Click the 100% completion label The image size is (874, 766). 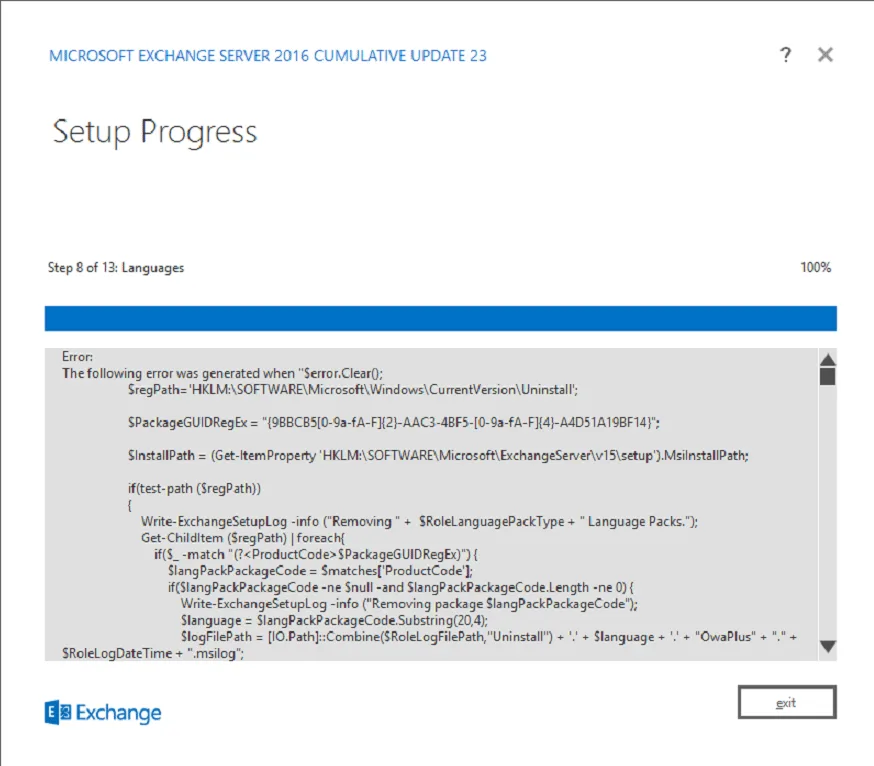(815, 268)
